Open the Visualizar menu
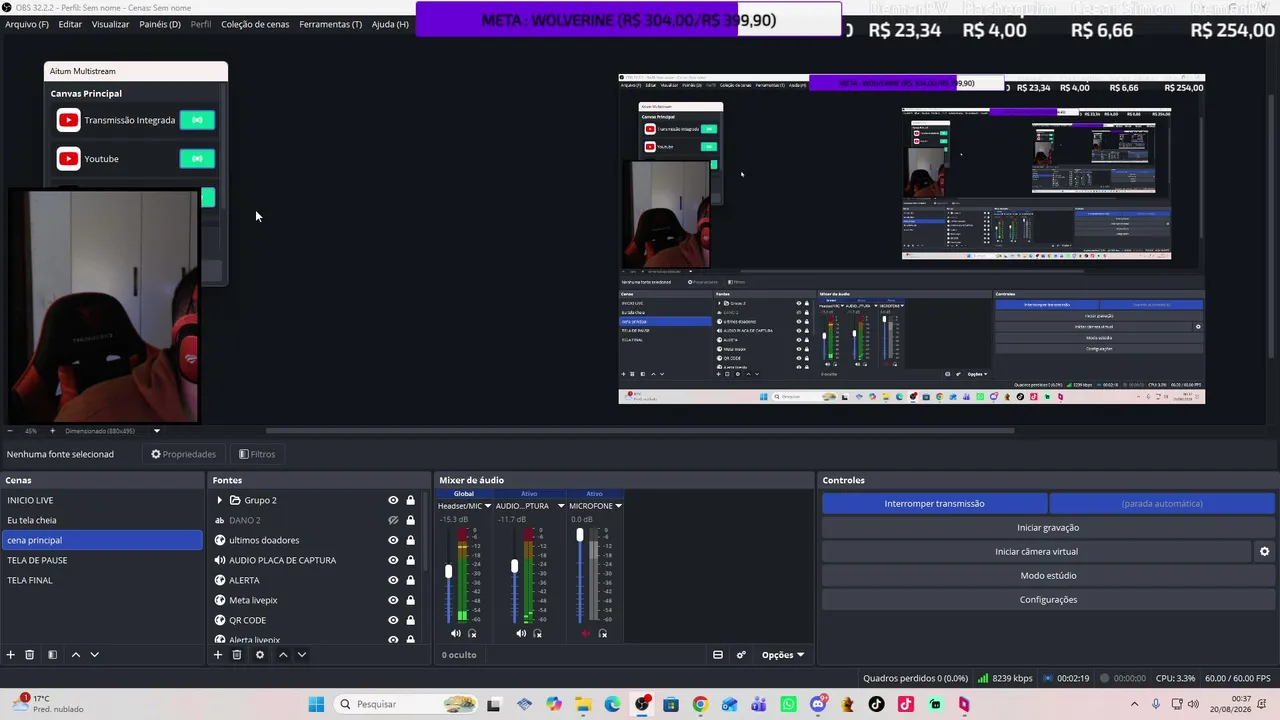 coord(111,24)
